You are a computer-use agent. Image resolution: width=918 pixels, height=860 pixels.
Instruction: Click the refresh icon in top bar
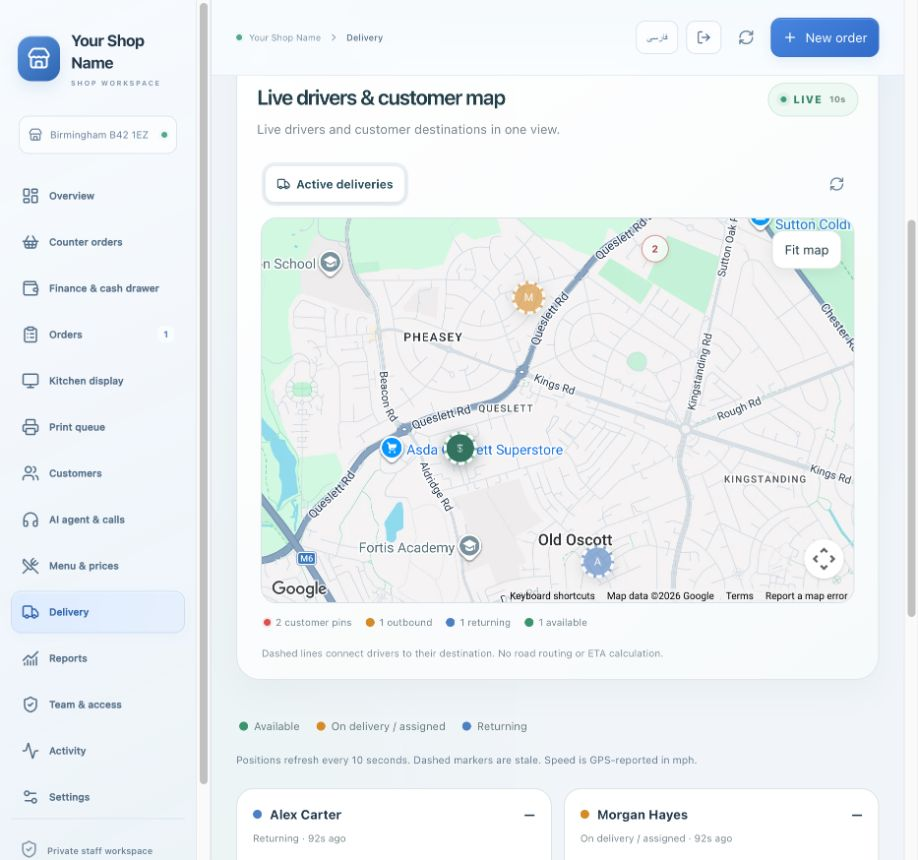pos(746,37)
